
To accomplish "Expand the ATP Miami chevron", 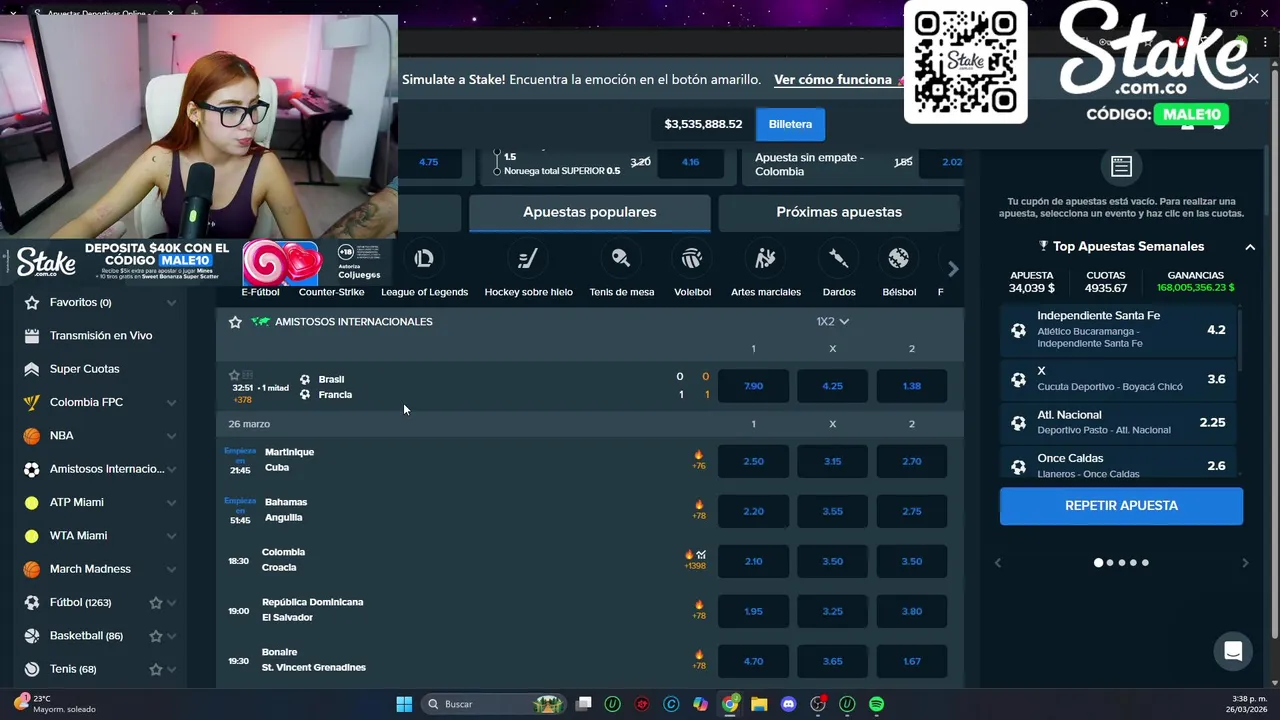I will [x=171, y=503].
